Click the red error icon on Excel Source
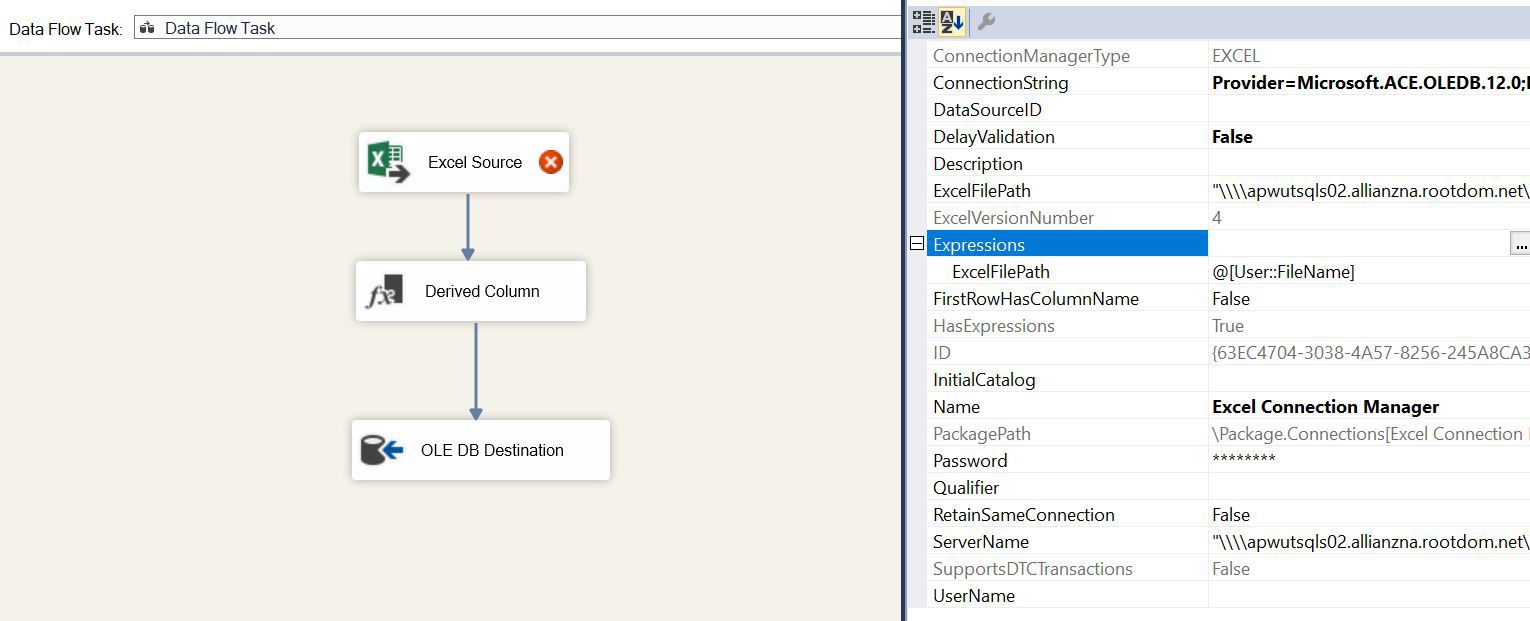This screenshot has height=621, width=1530. (x=550, y=162)
